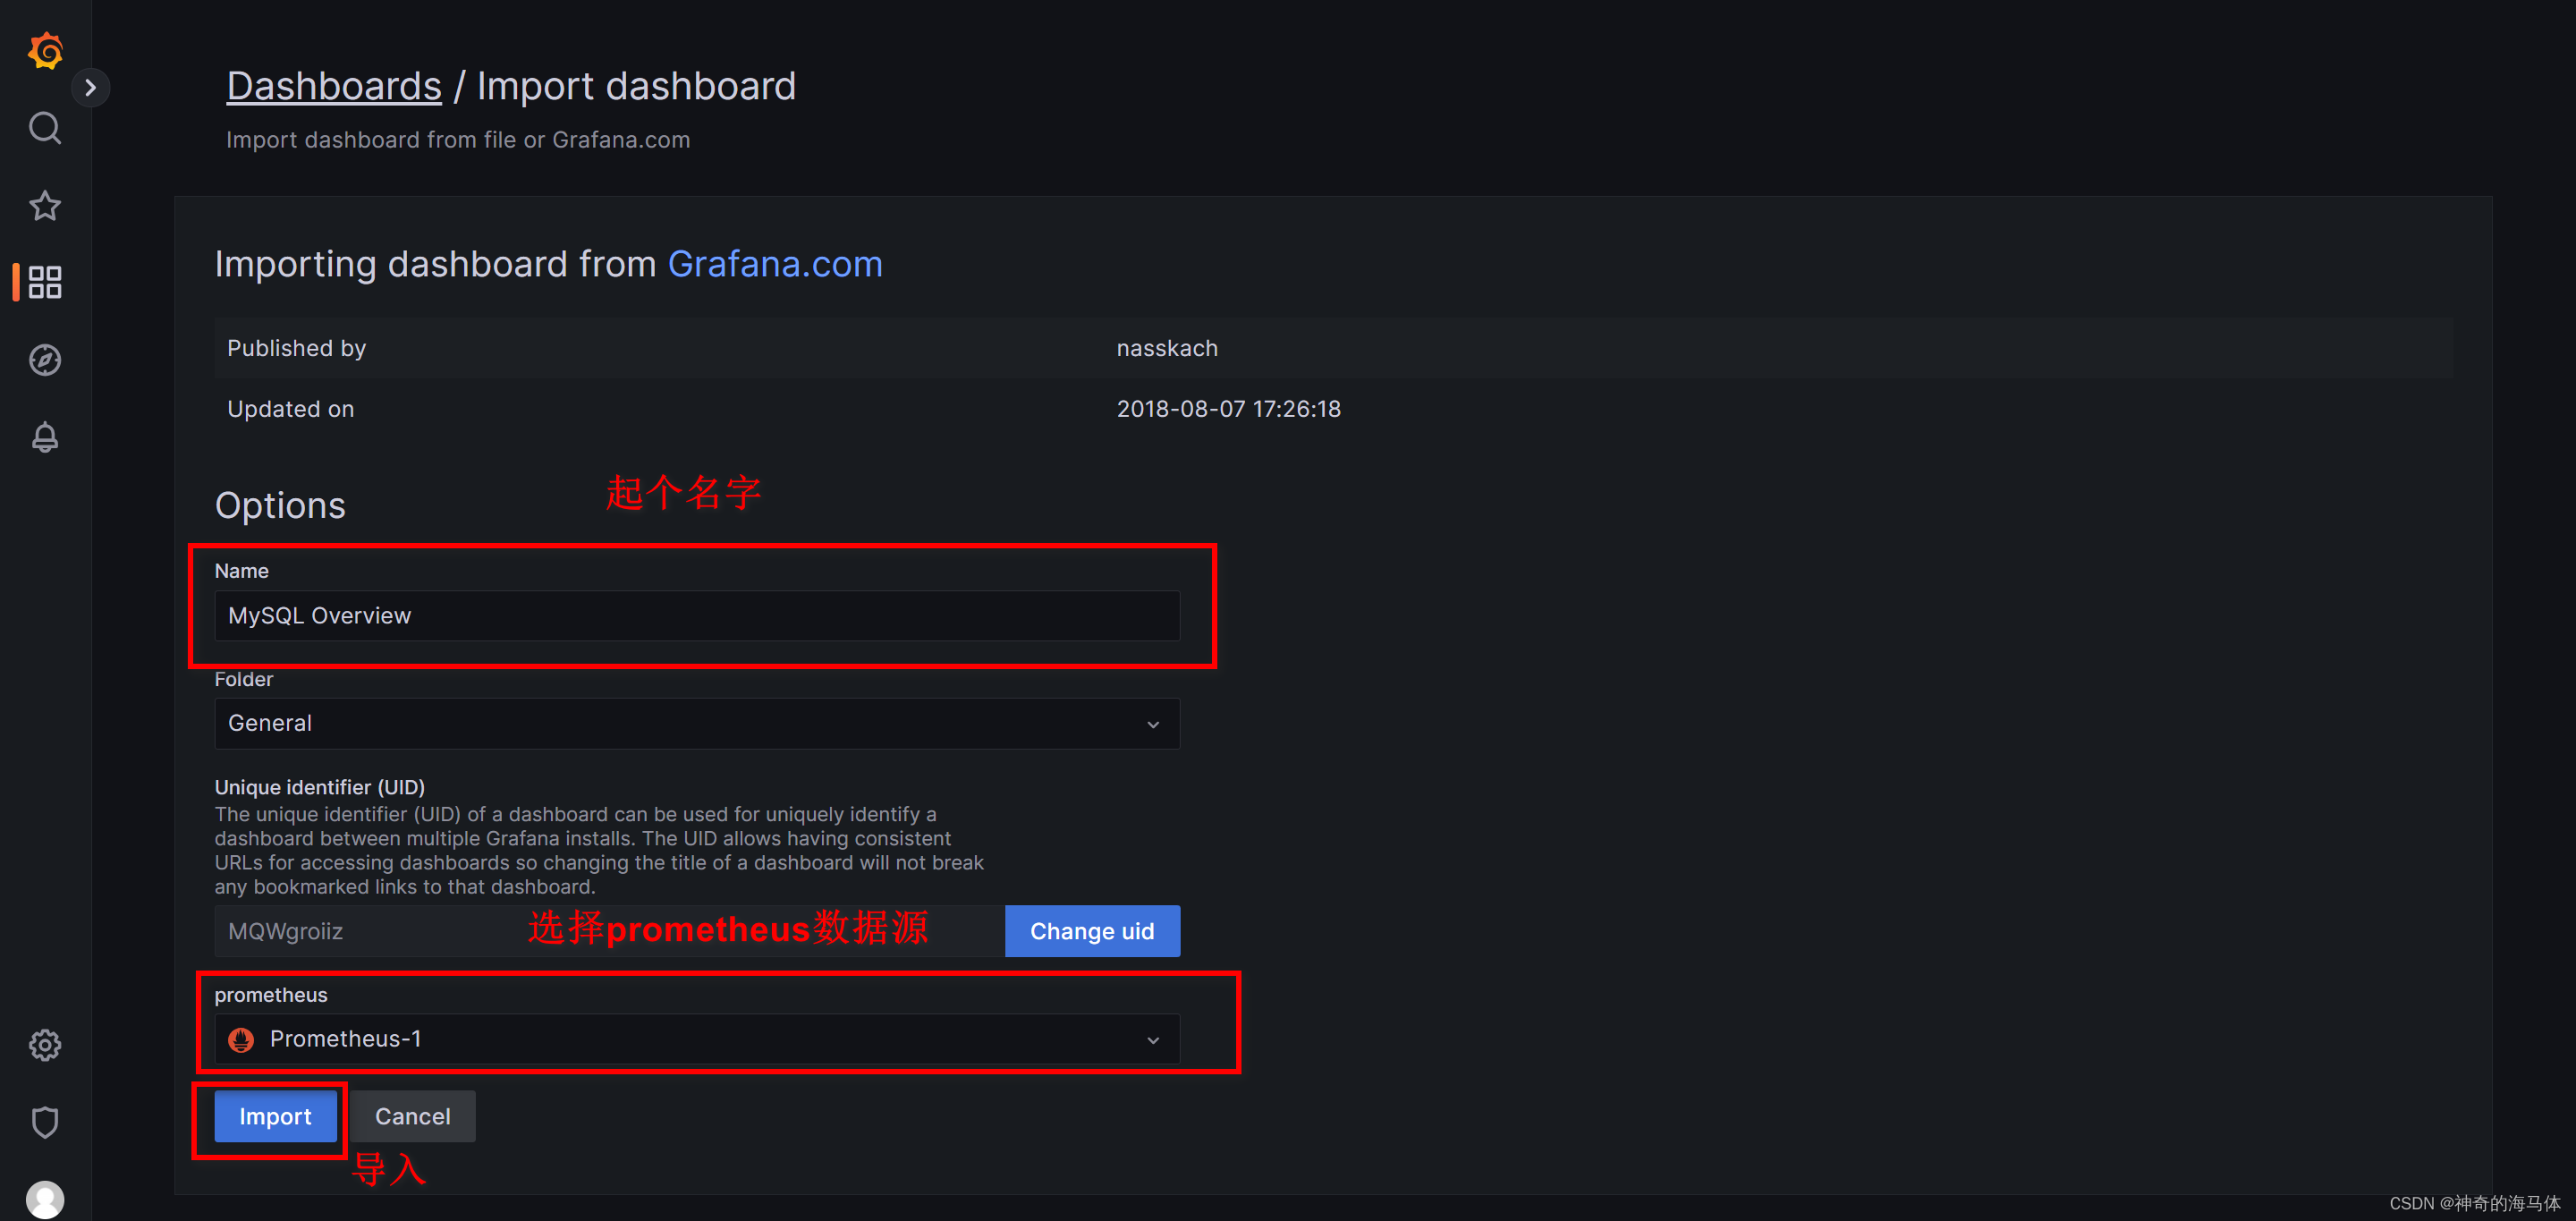This screenshot has width=2576, height=1221.
Task: Go to Dashboards breadcrumb link
Action: (334, 86)
